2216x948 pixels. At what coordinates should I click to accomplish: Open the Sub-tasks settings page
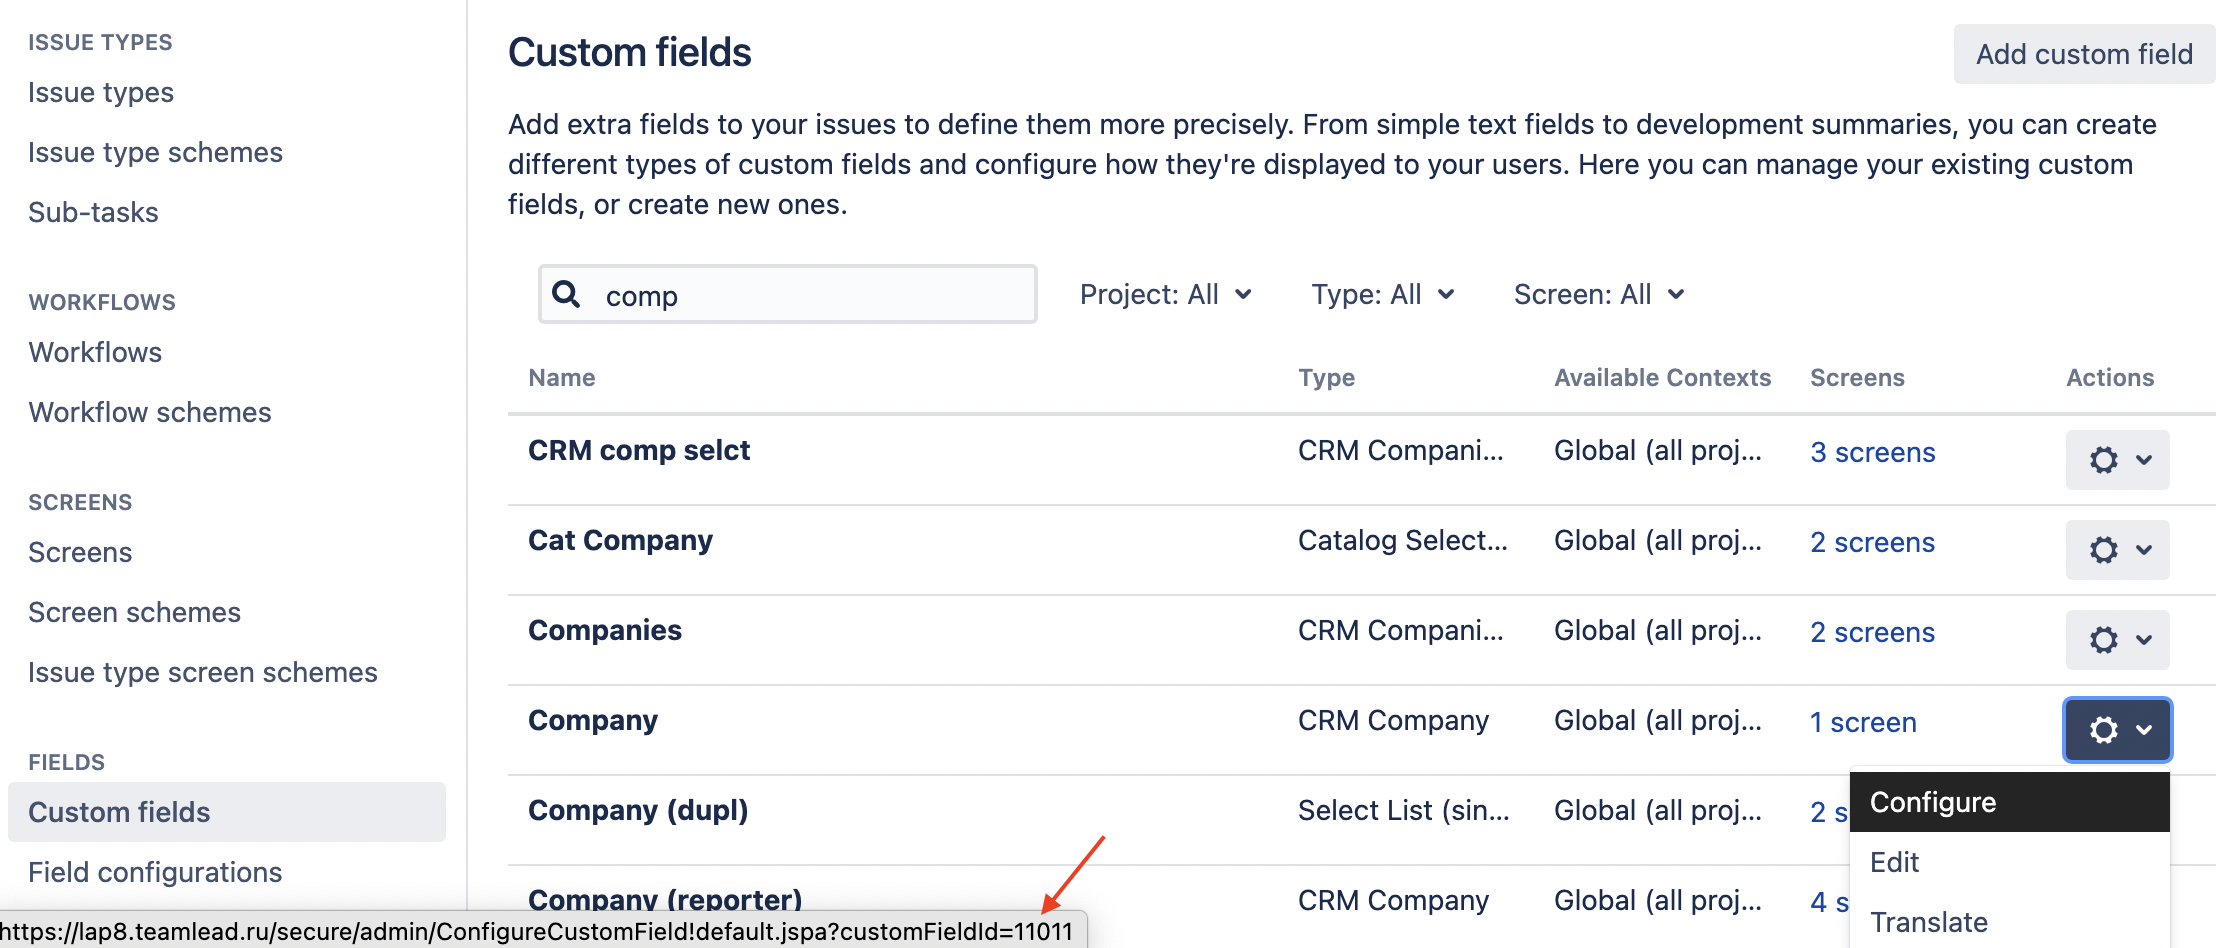93,212
